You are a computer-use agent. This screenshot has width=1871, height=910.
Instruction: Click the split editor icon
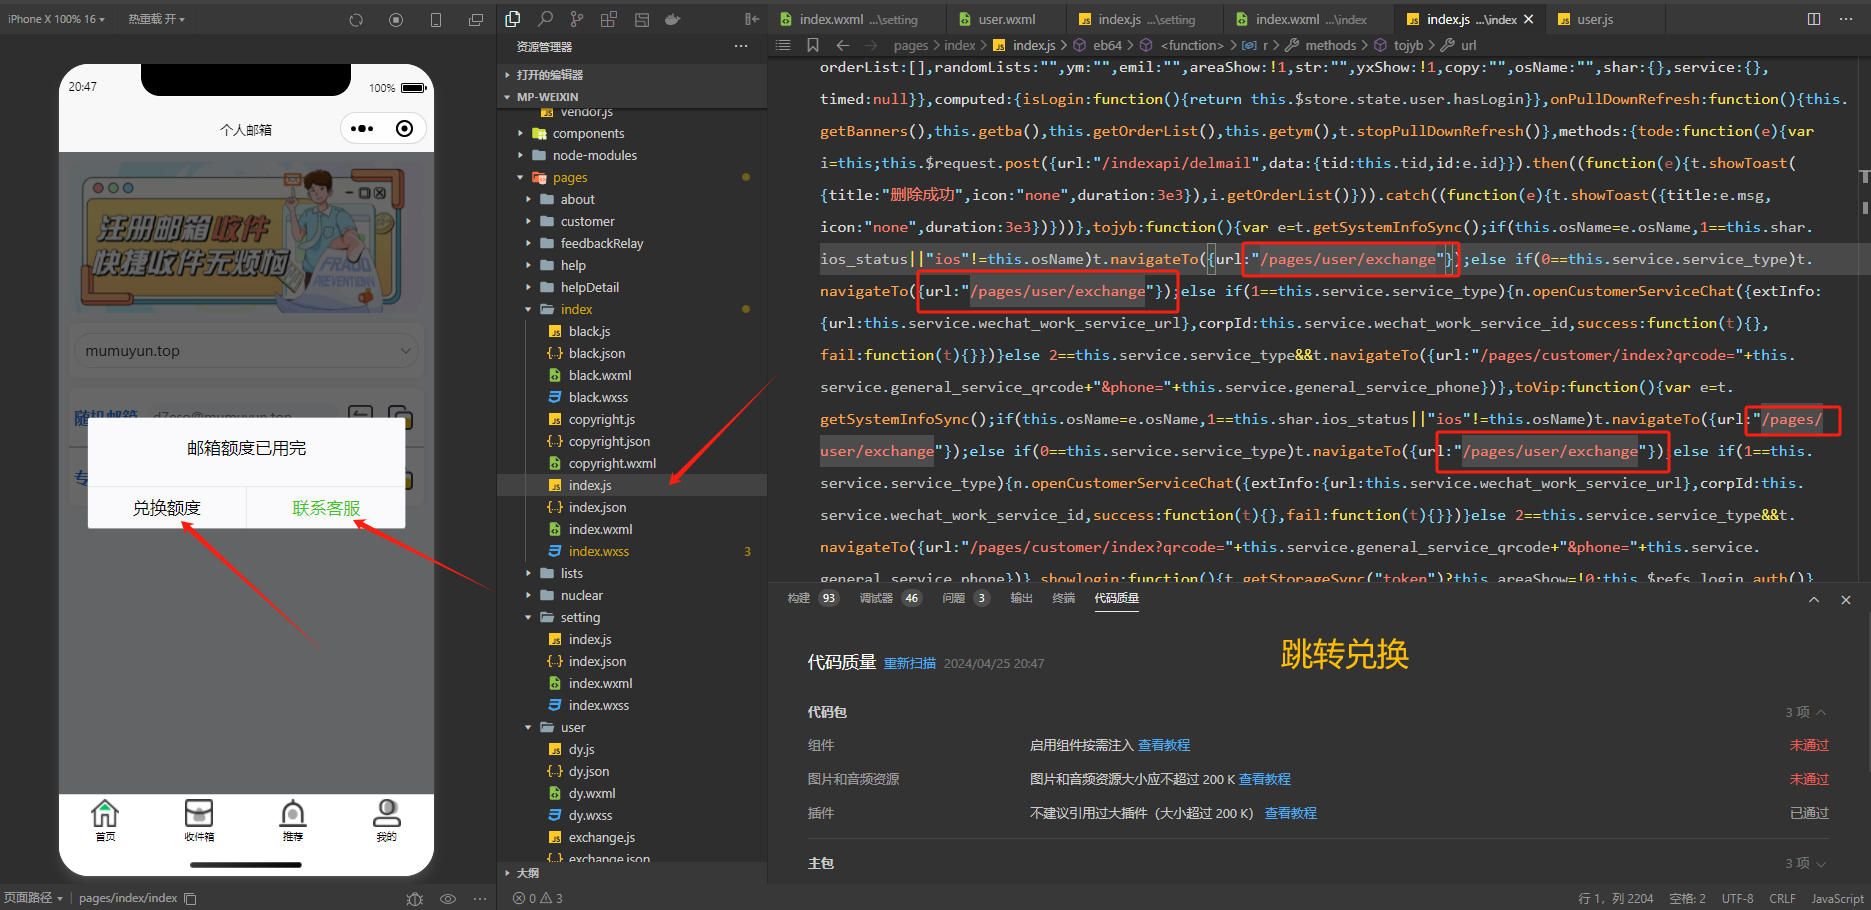click(1814, 19)
